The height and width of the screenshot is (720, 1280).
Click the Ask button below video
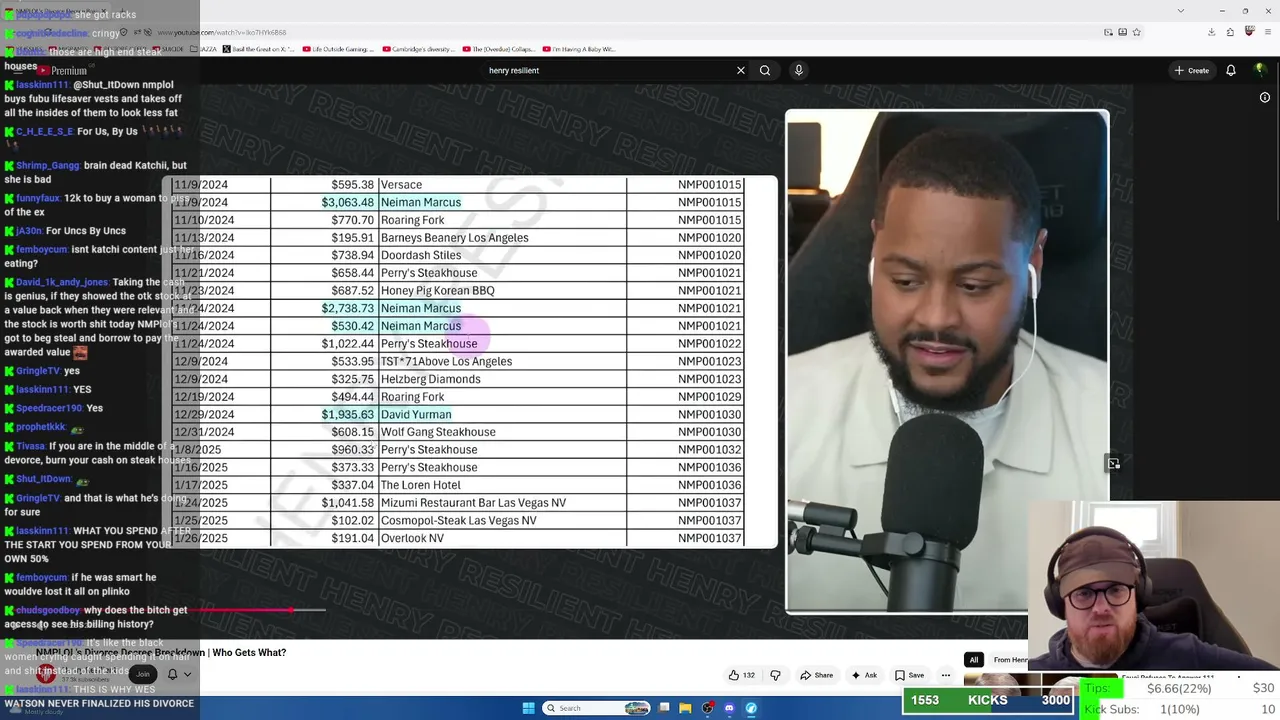[864, 675]
